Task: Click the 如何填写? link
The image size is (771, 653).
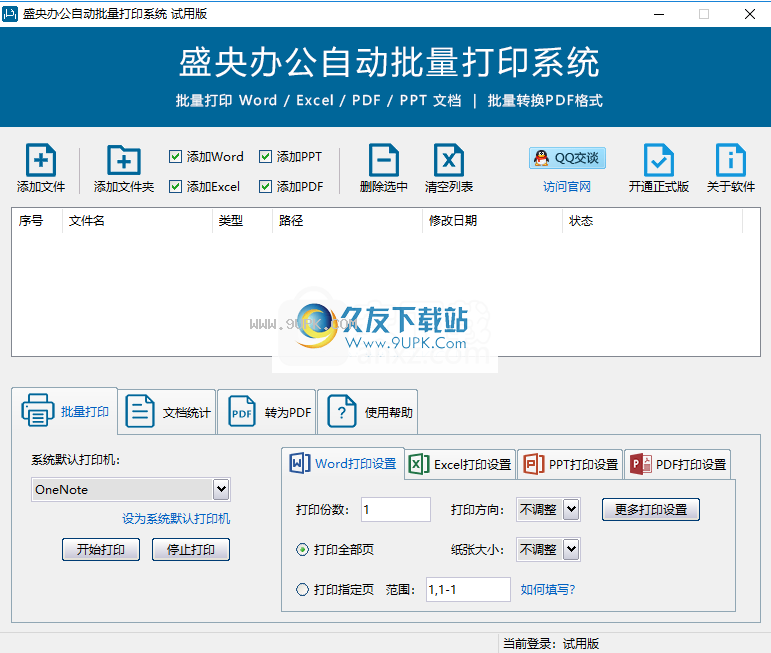Action: (548, 589)
